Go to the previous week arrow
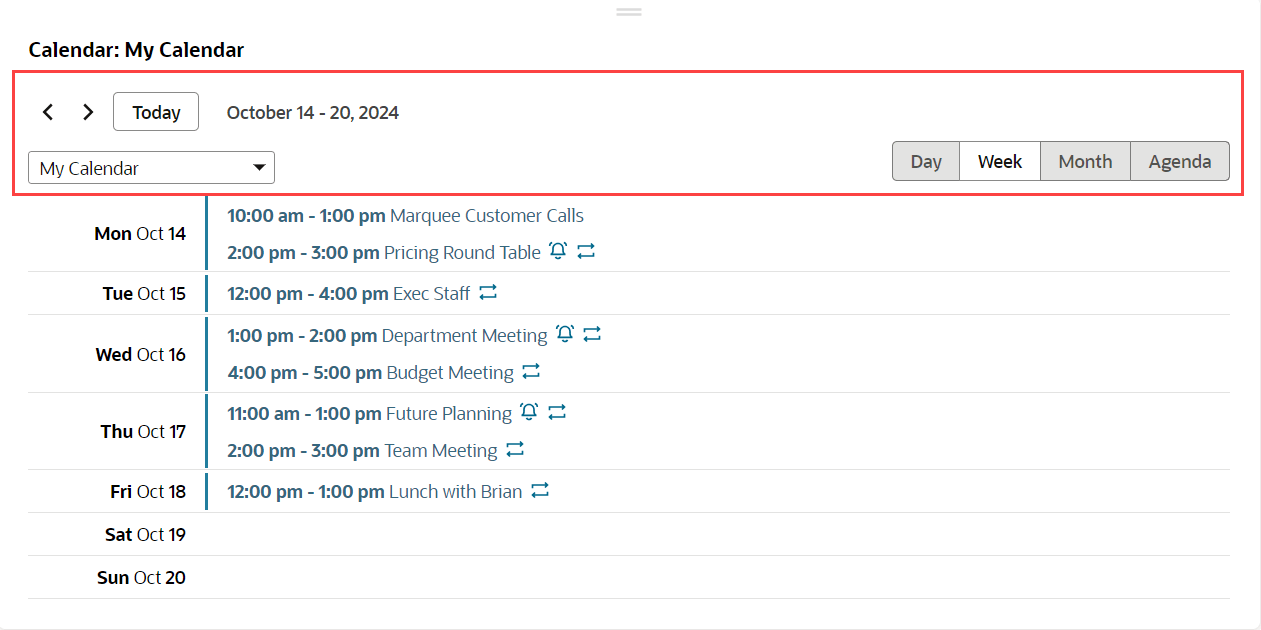 tap(48, 112)
